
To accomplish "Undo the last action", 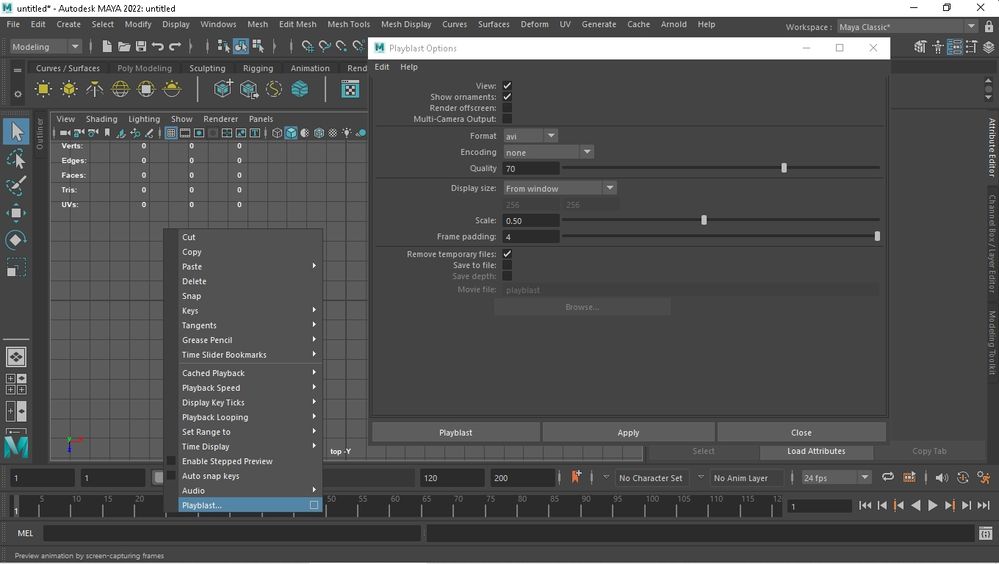I will [x=157, y=47].
